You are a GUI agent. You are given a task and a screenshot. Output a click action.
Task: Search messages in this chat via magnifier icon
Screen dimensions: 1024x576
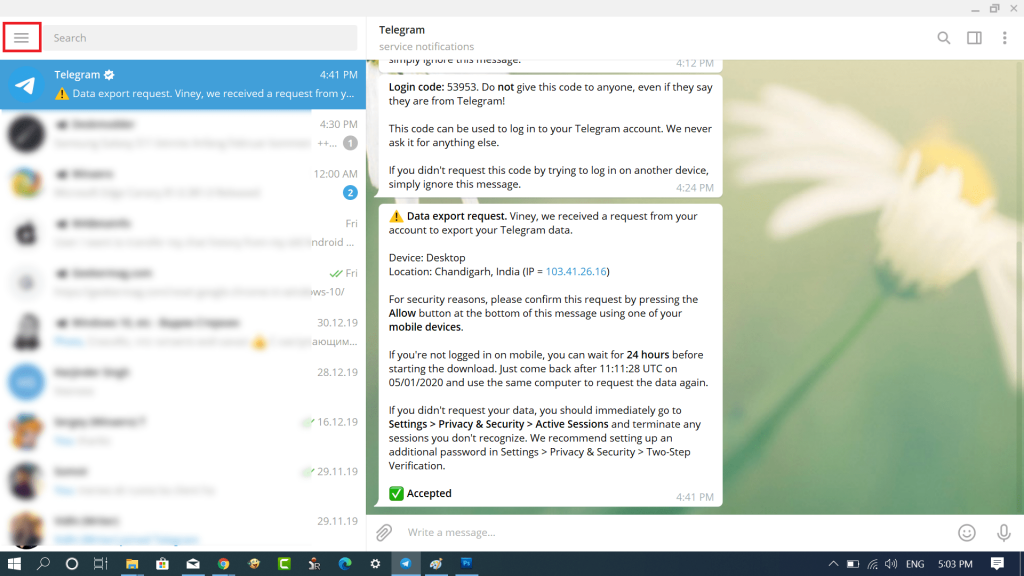tap(944, 38)
